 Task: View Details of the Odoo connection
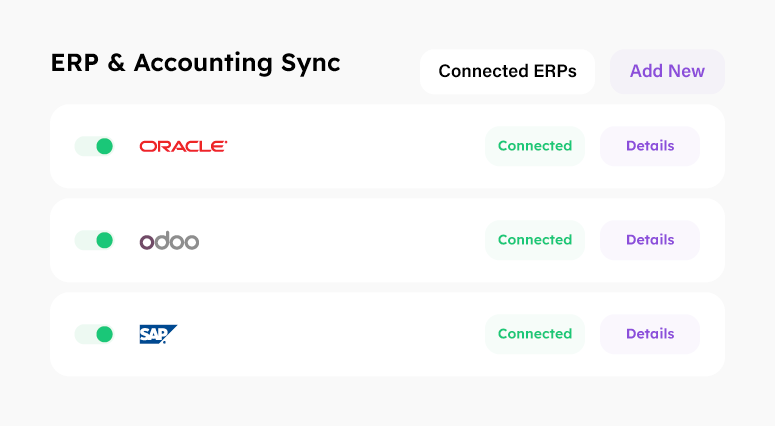coord(650,240)
